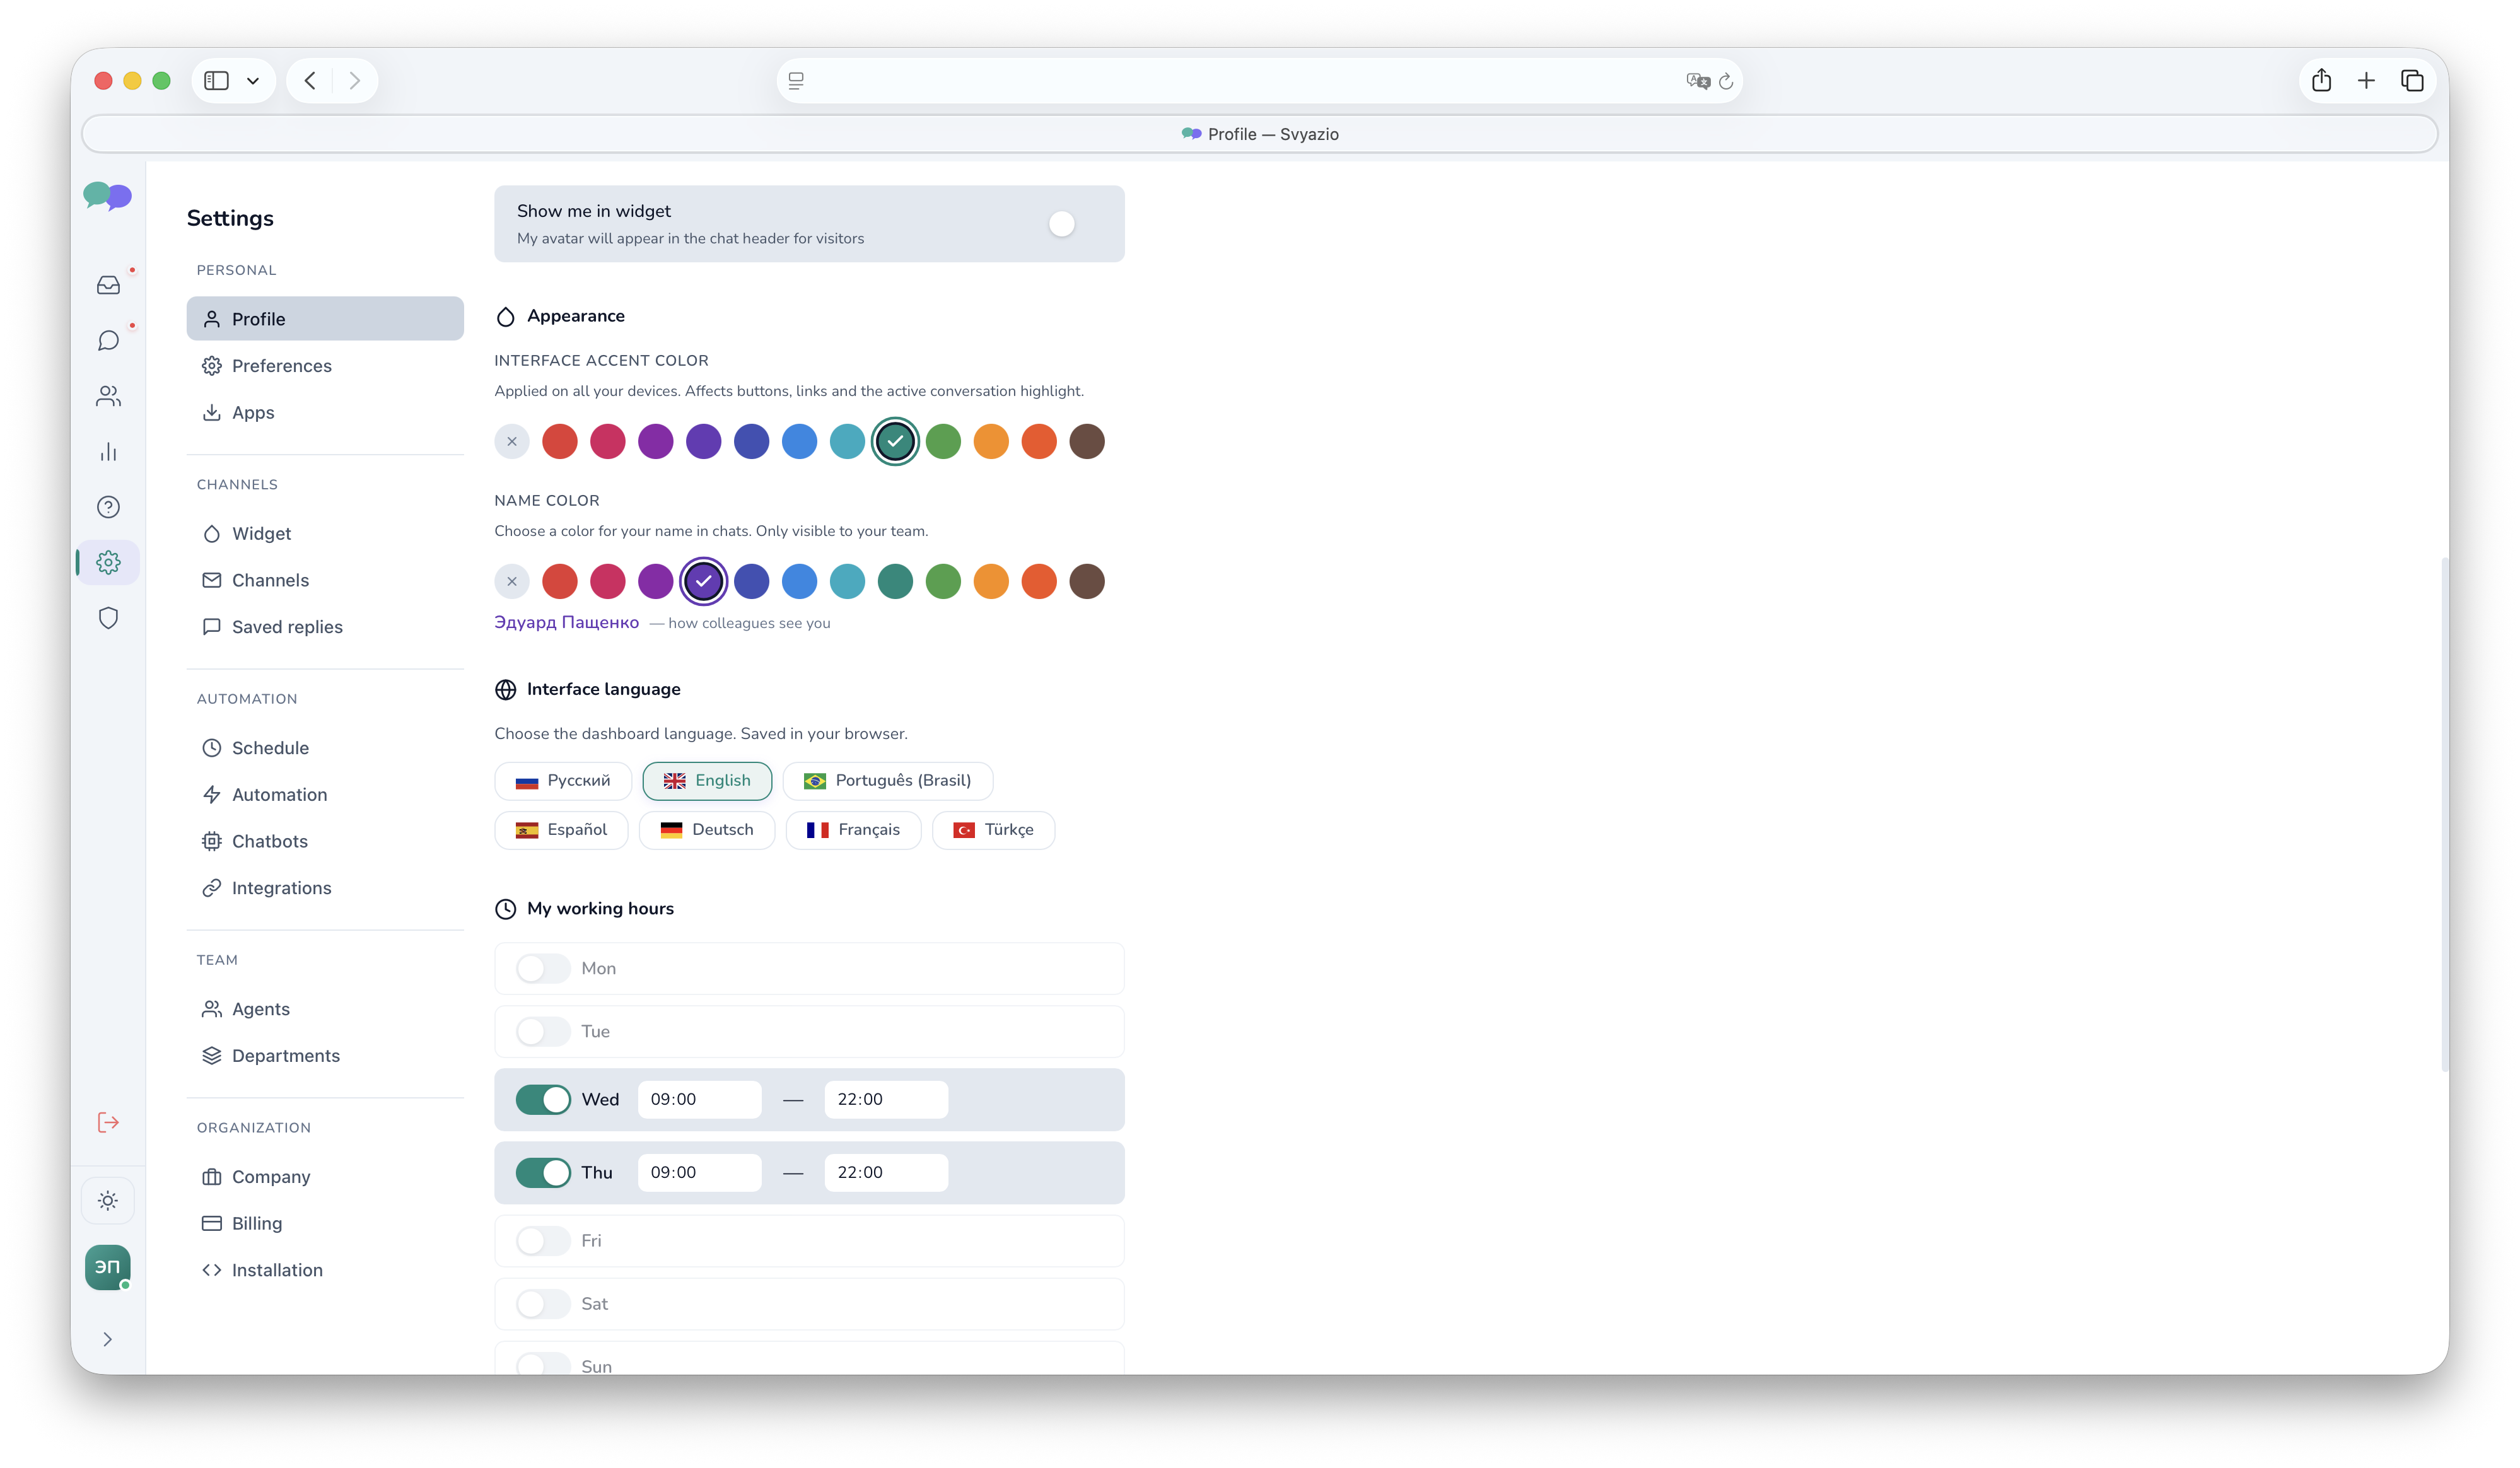This screenshot has height=1468, width=2520.
Task: Disable Wednesday working hours toggle
Action: 543,1099
